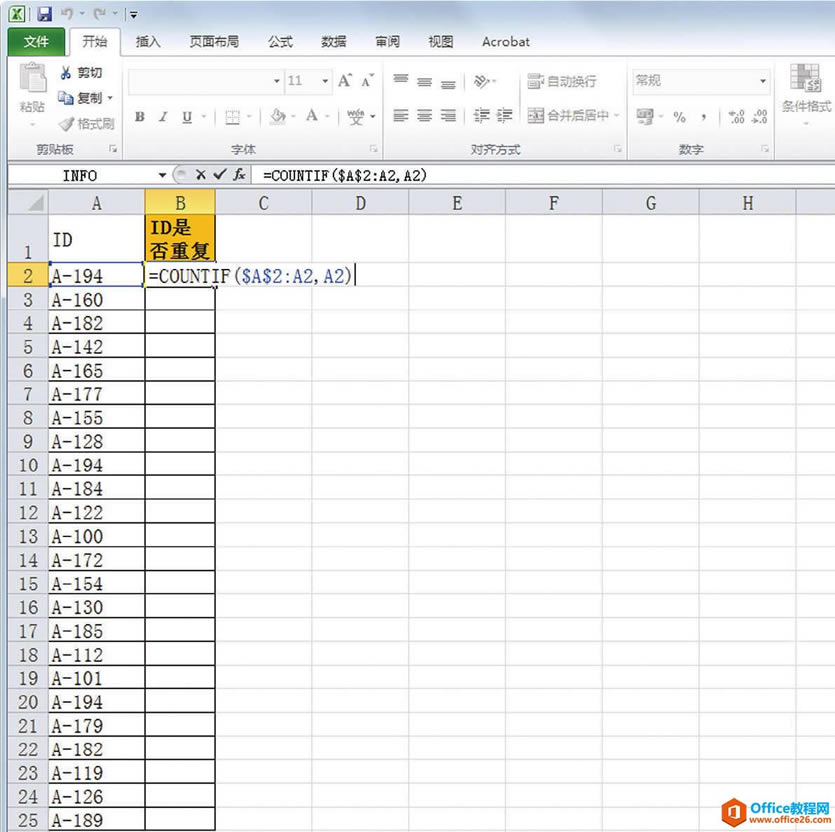This screenshot has height=832, width=835.
Task: Click the comma style icon
Action: [x=704, y=117]
